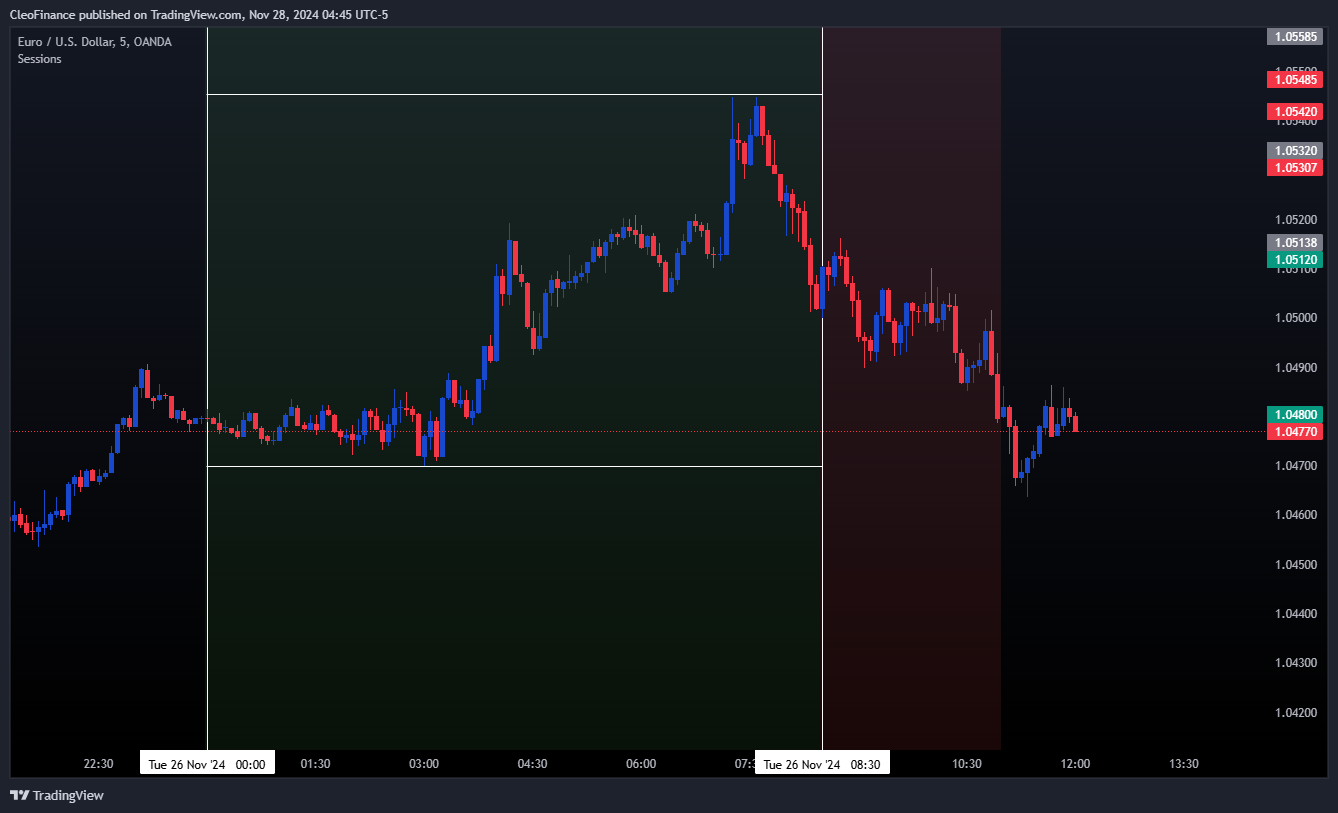1338x813 pixels.
Task: Click the green 1.05120 price label
Action: click(x=1295, y=259)
